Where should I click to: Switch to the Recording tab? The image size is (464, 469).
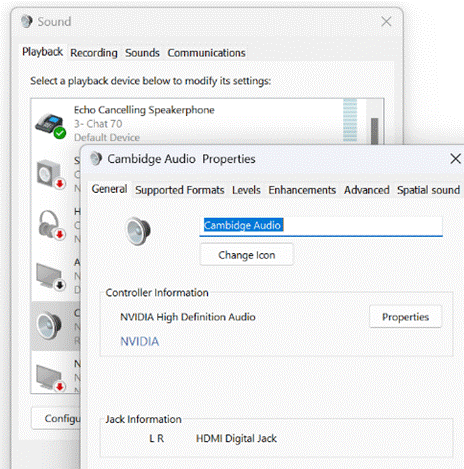tap(94, 53)
